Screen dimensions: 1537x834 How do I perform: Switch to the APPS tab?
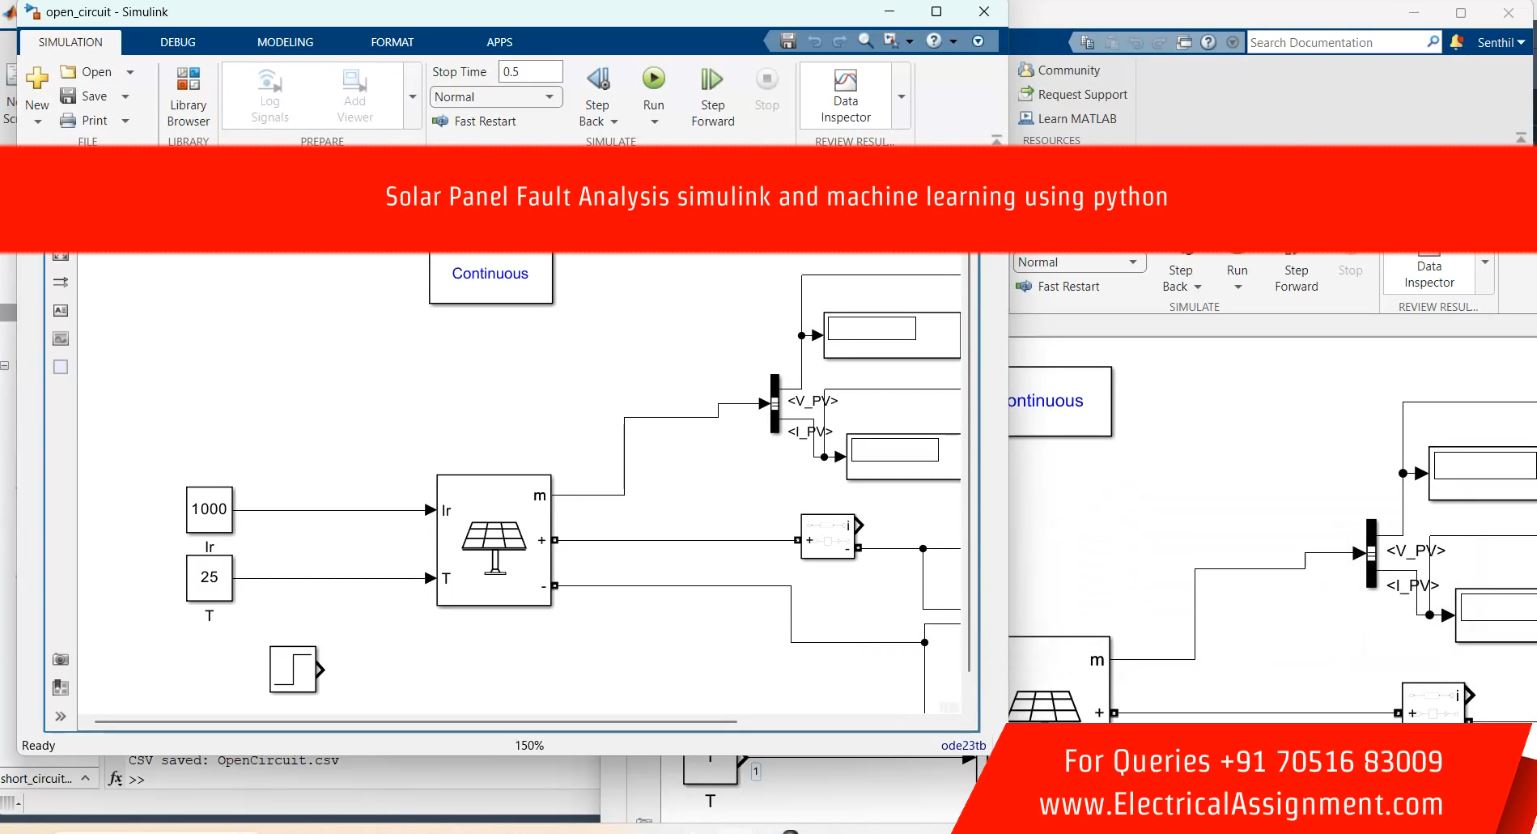(499, 42)
